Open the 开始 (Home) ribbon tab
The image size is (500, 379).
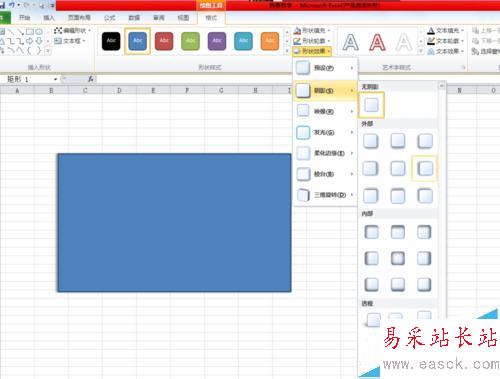coord(24,18)
